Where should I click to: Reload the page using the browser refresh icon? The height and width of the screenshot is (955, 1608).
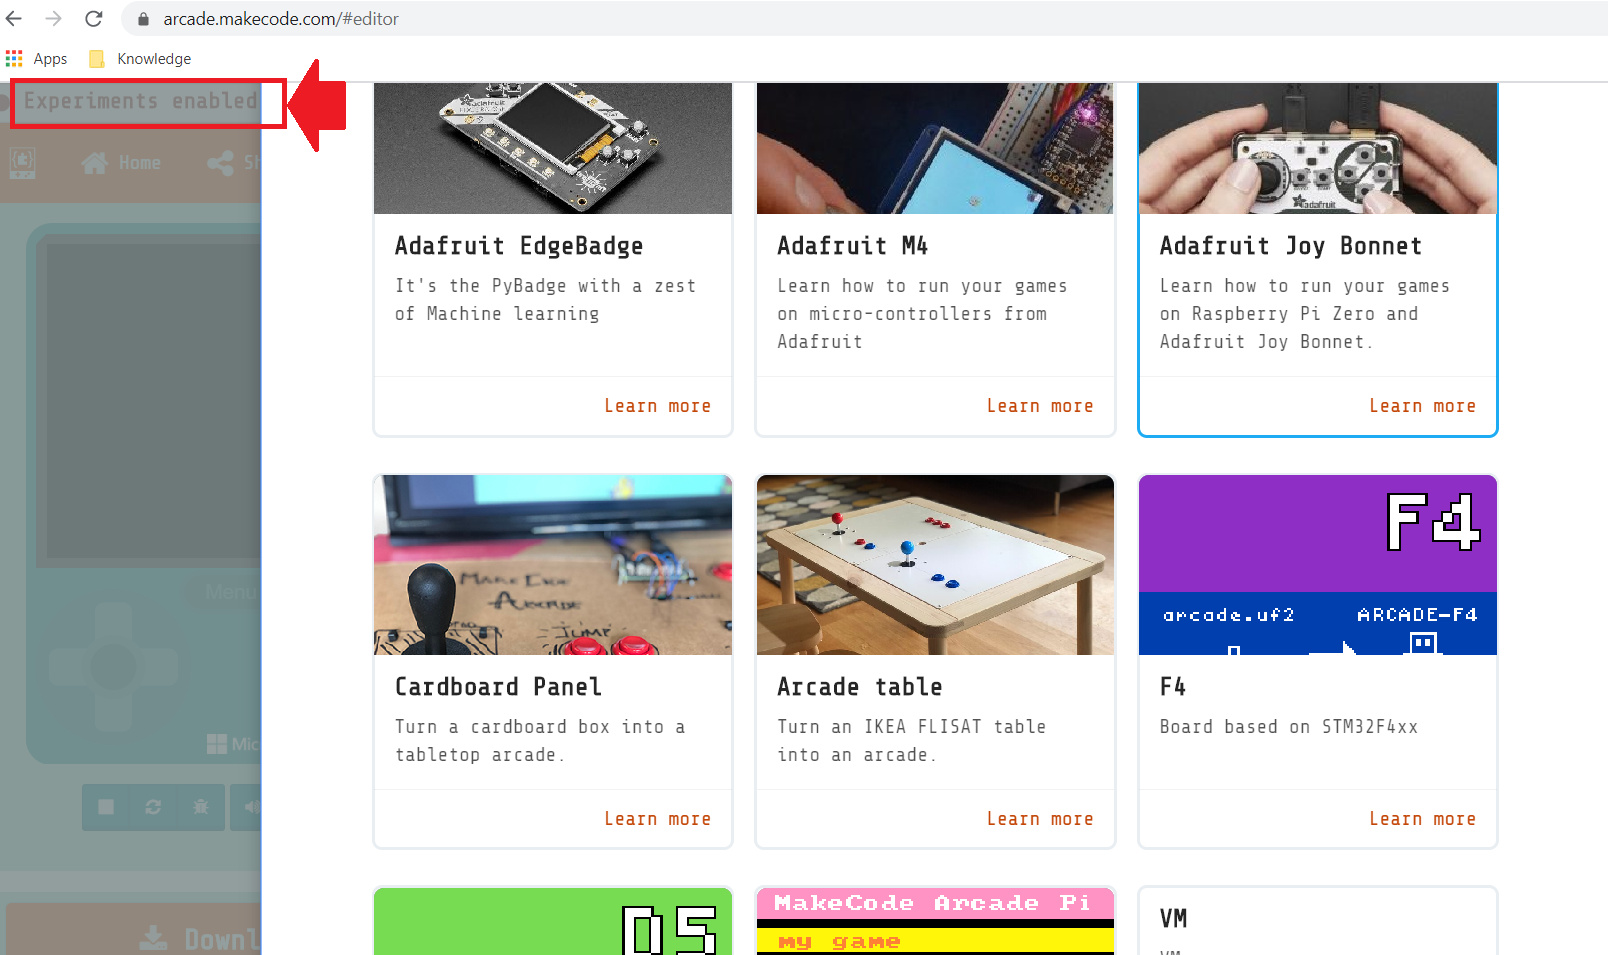tap(93, 19)
